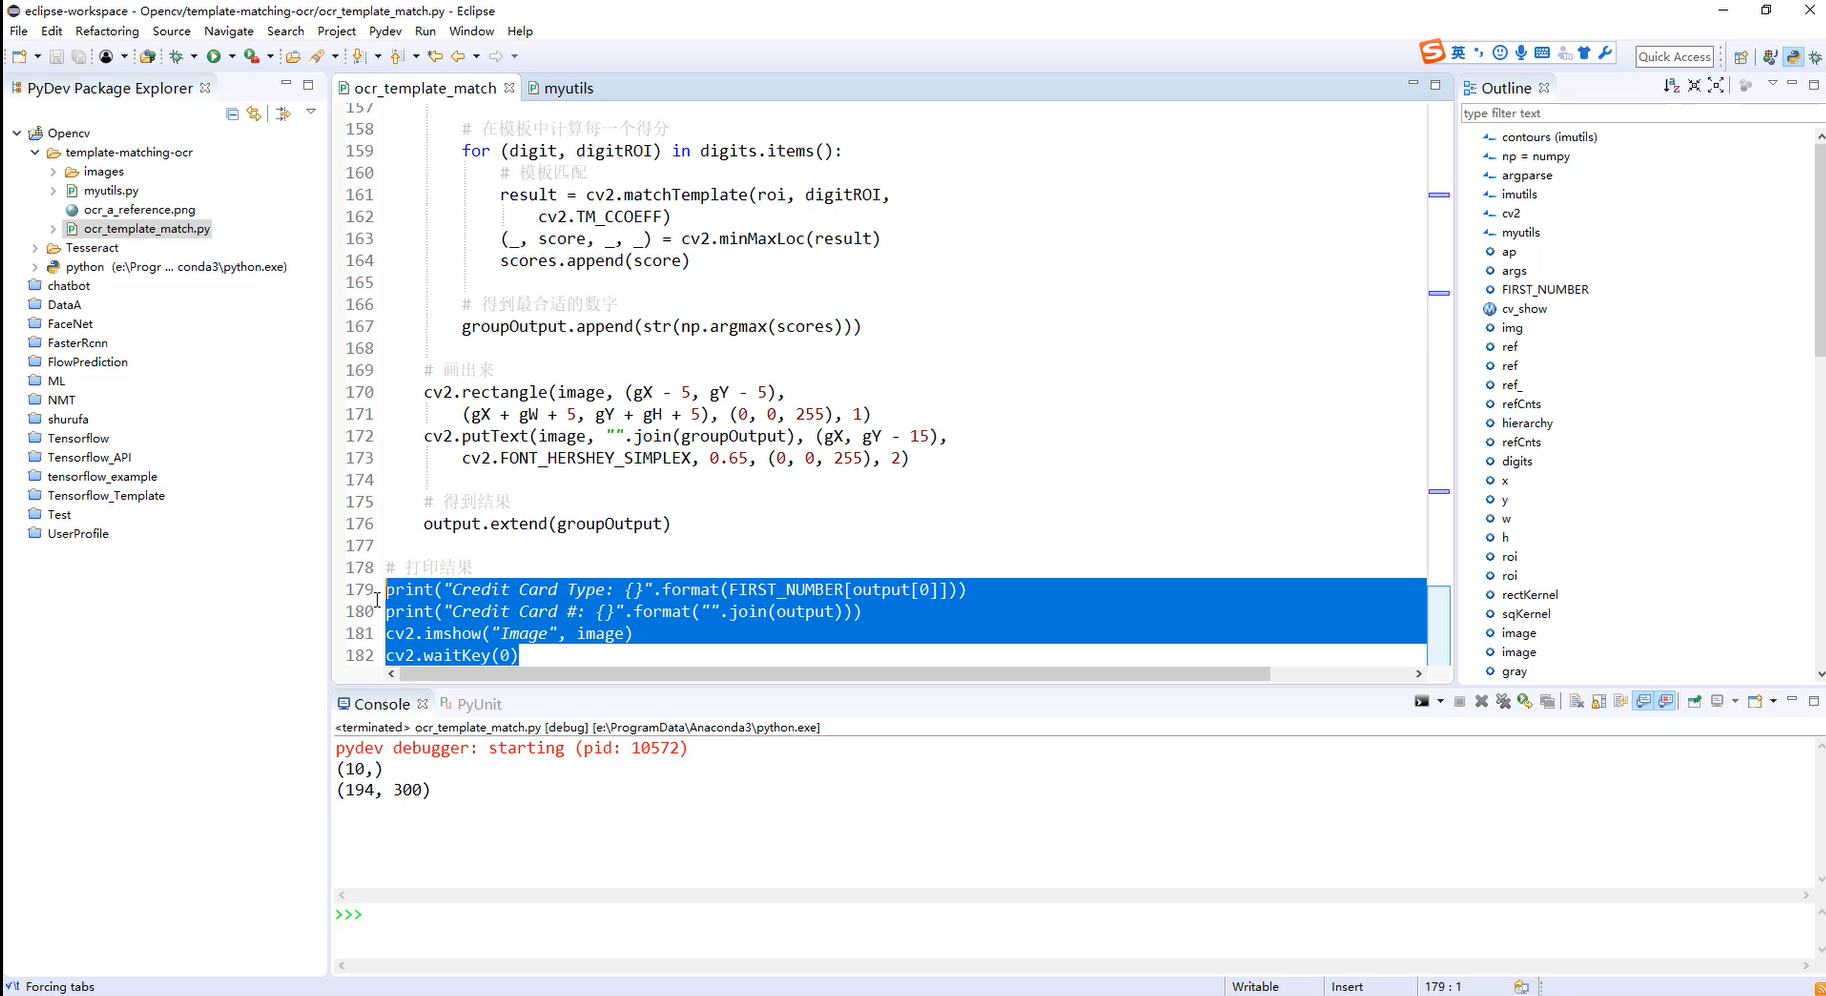Image resolution: width=1826 pixels, height=996 pixels.
Task: Collapse the template-matching-ocr folder
Action: coord(35,152)
